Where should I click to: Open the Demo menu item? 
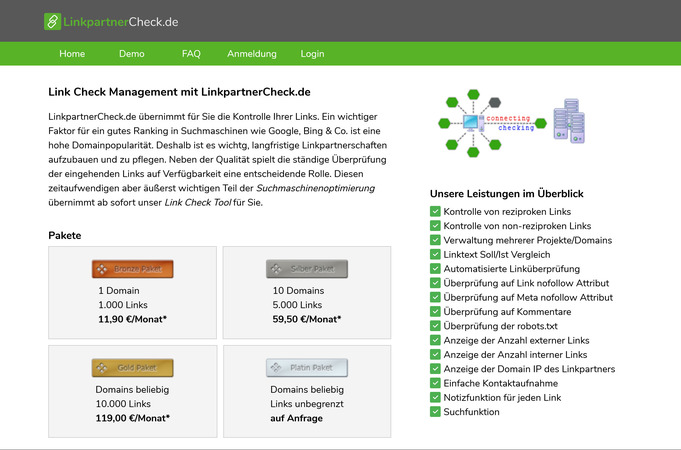click(x=132, y=54)
